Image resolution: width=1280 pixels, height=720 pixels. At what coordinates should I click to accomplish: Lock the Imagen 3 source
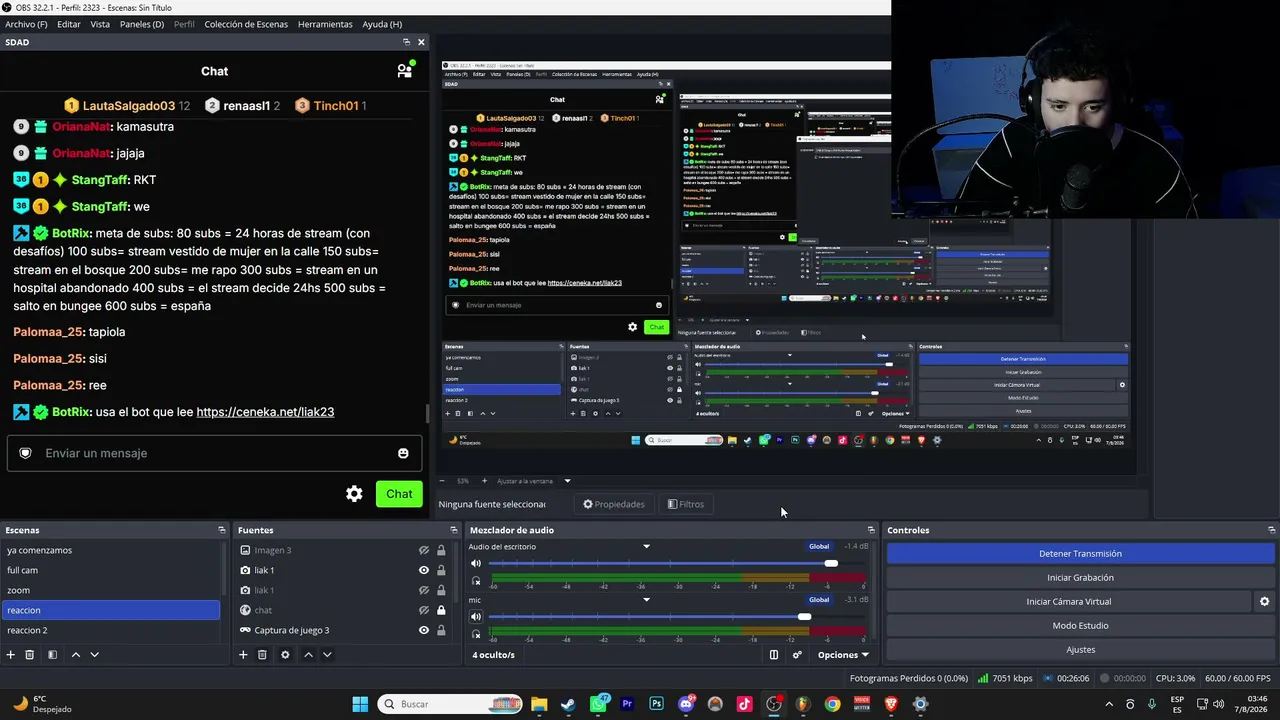[441, 550]
